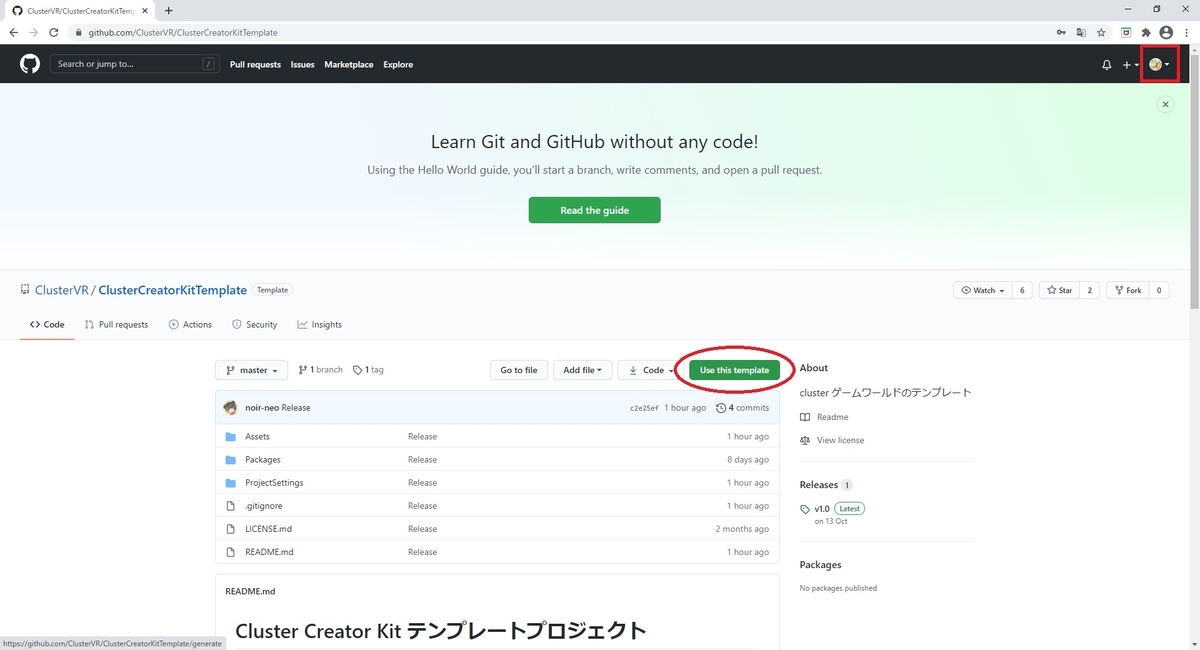Image resolution: width=1200 pixels, height=650 pixels.
Task: Open a new browser tab
Action: [168, 10]
